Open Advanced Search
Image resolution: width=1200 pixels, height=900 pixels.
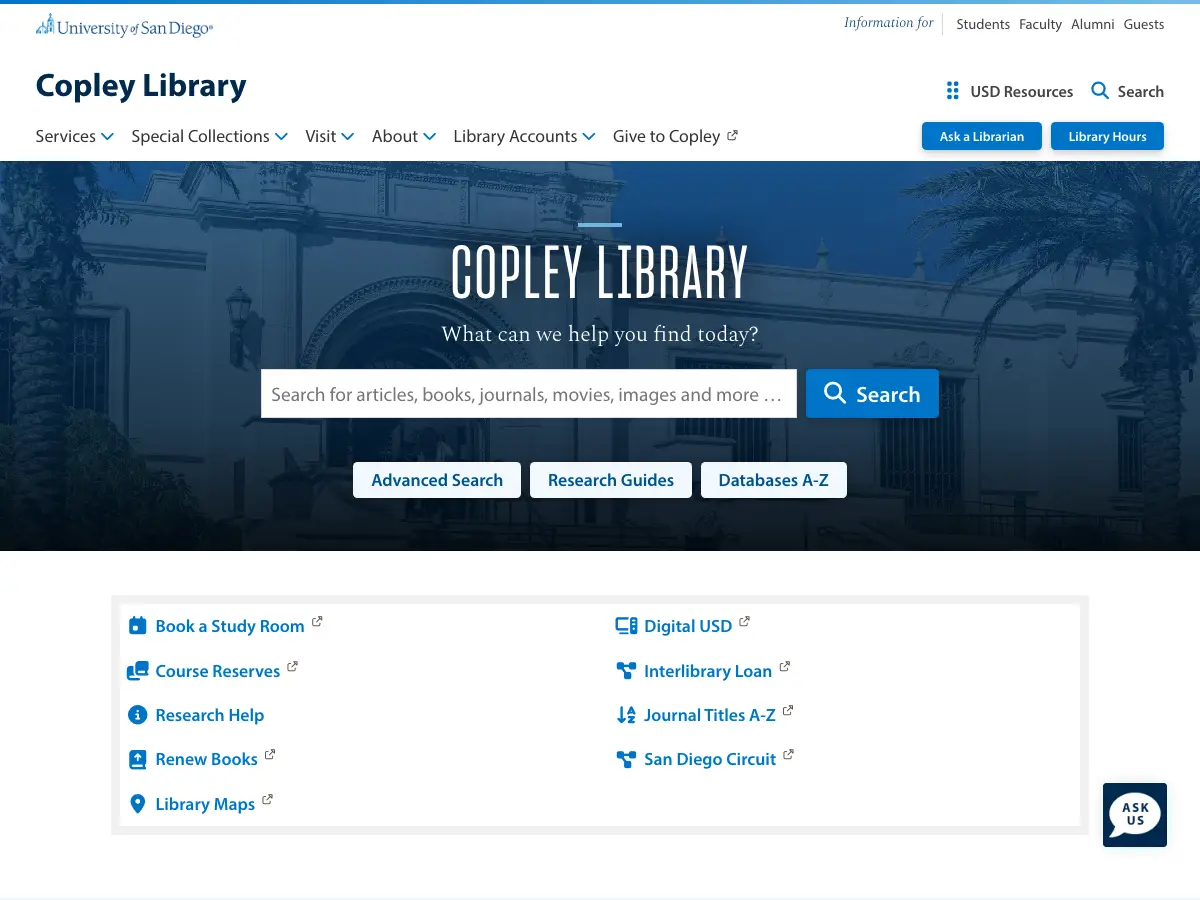(437, 480)
